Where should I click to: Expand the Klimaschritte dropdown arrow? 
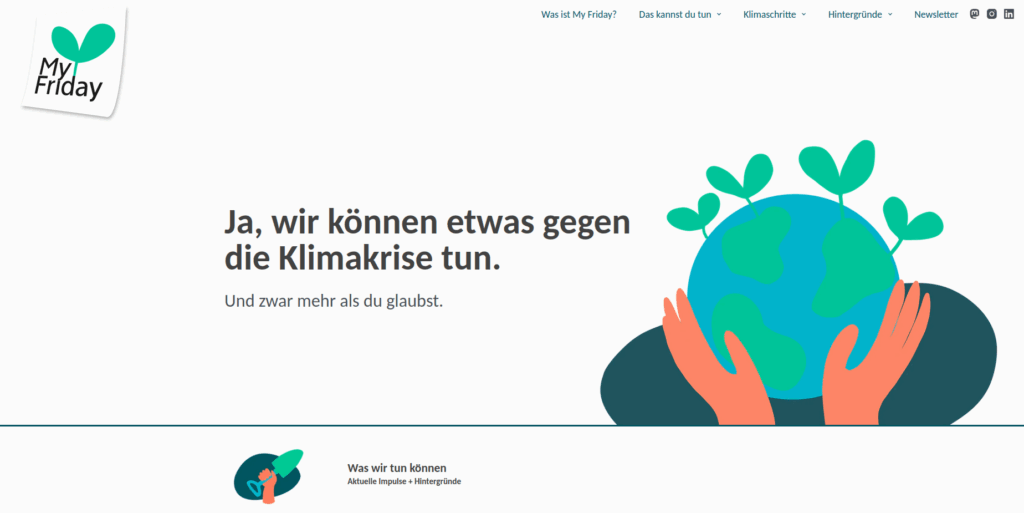pyautogui.click(x=804, y=14)
